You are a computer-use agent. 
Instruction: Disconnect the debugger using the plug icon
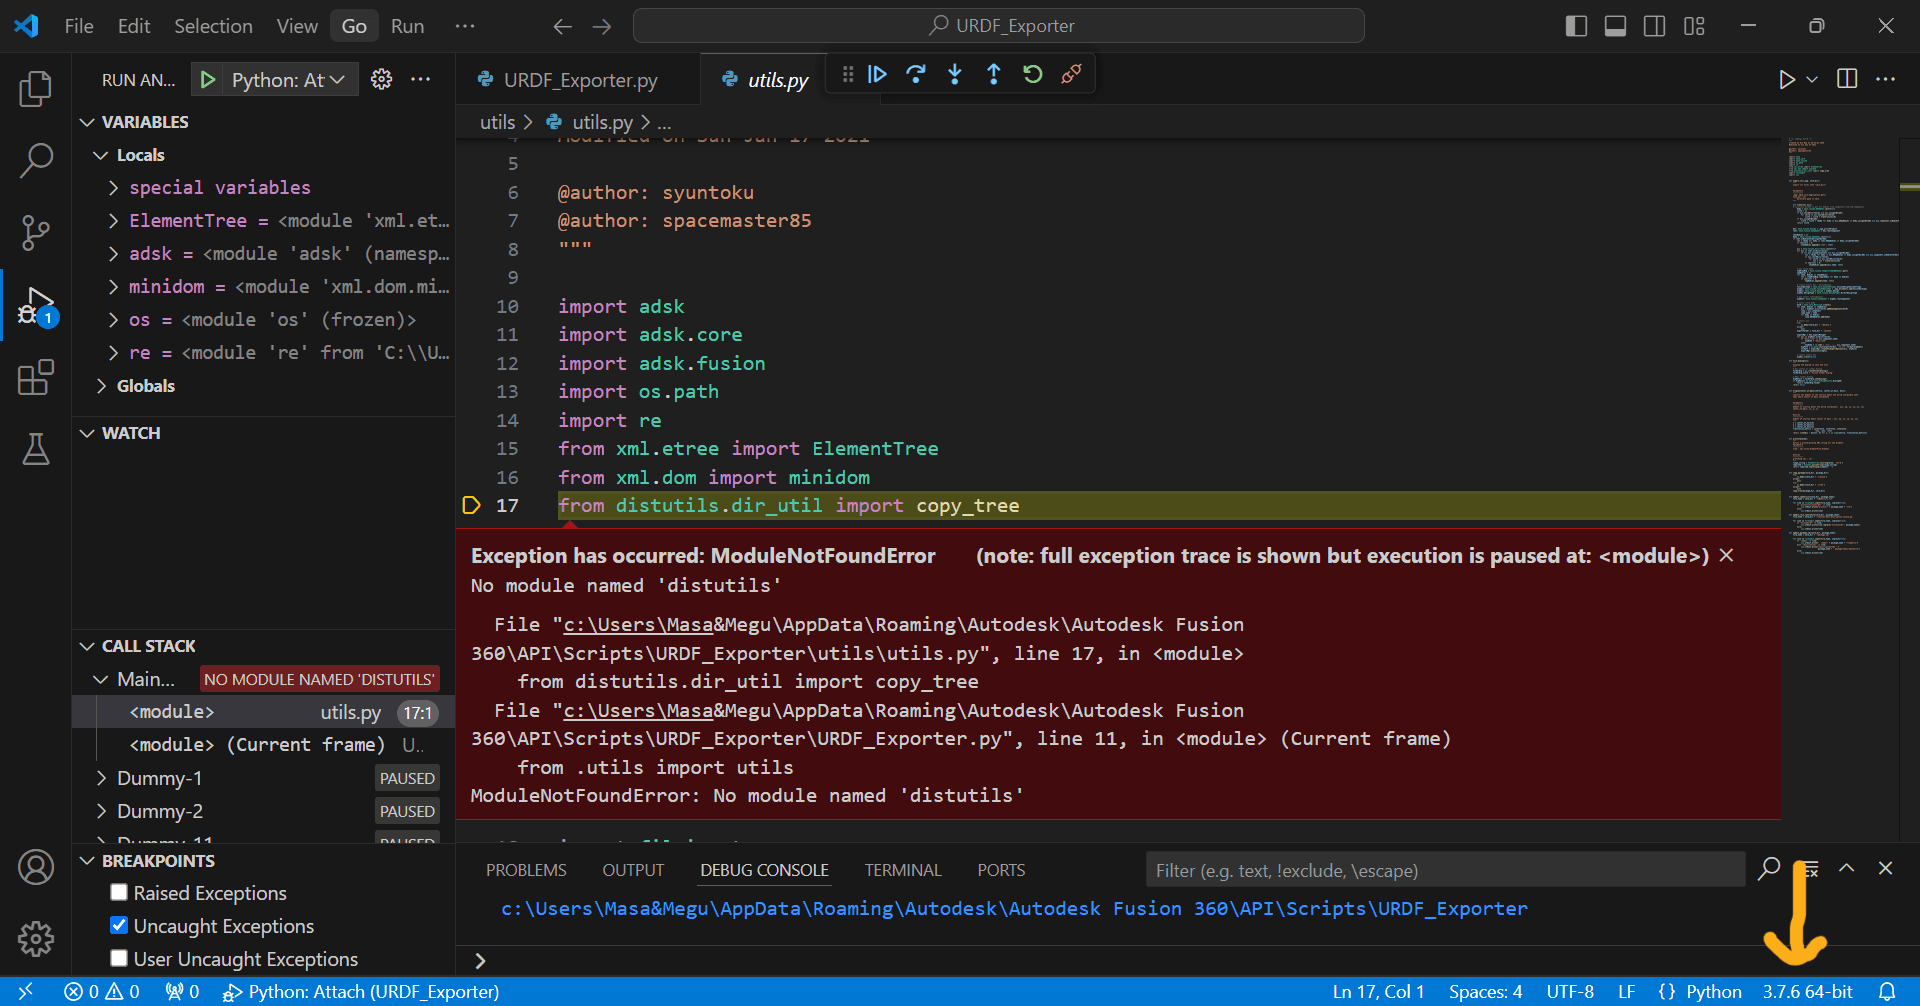coord(1071,75)
